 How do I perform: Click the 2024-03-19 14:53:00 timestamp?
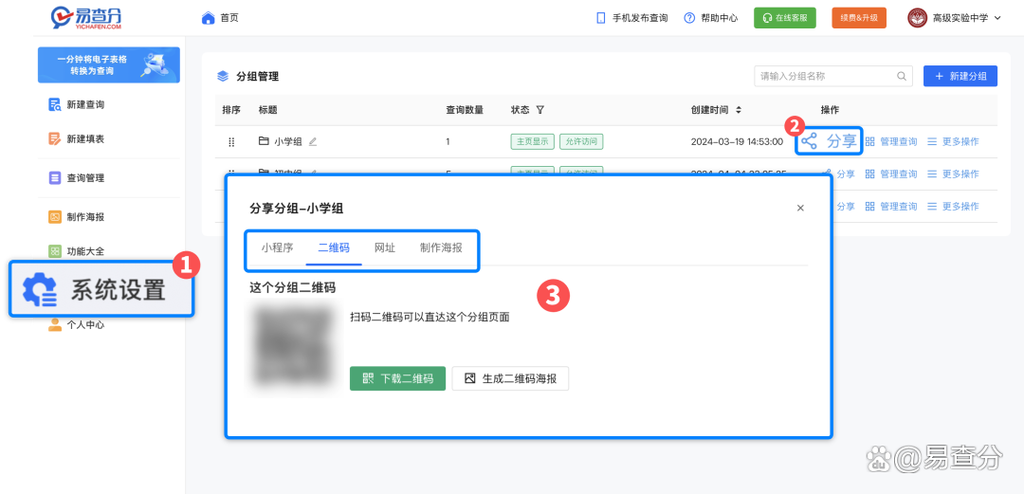click(x=737, y=141)
